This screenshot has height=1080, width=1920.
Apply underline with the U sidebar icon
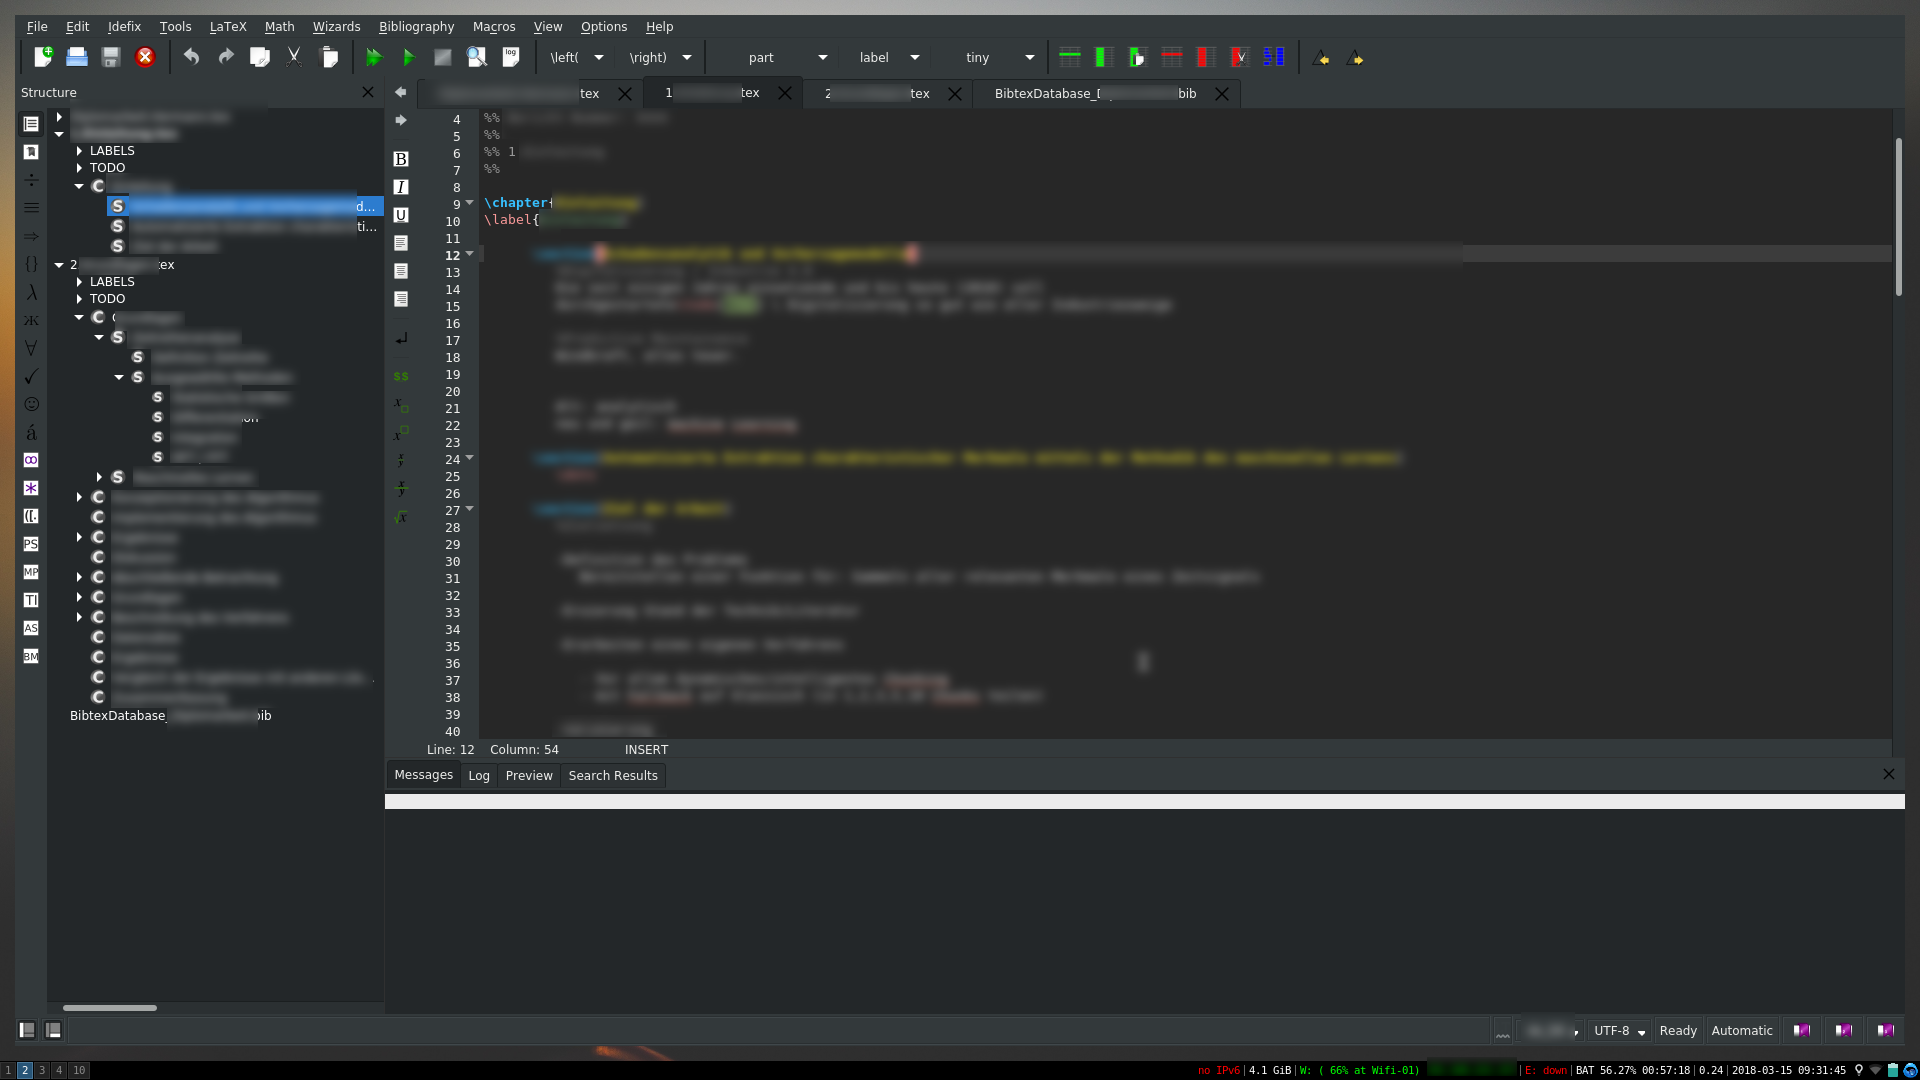(x=401, y=215)
